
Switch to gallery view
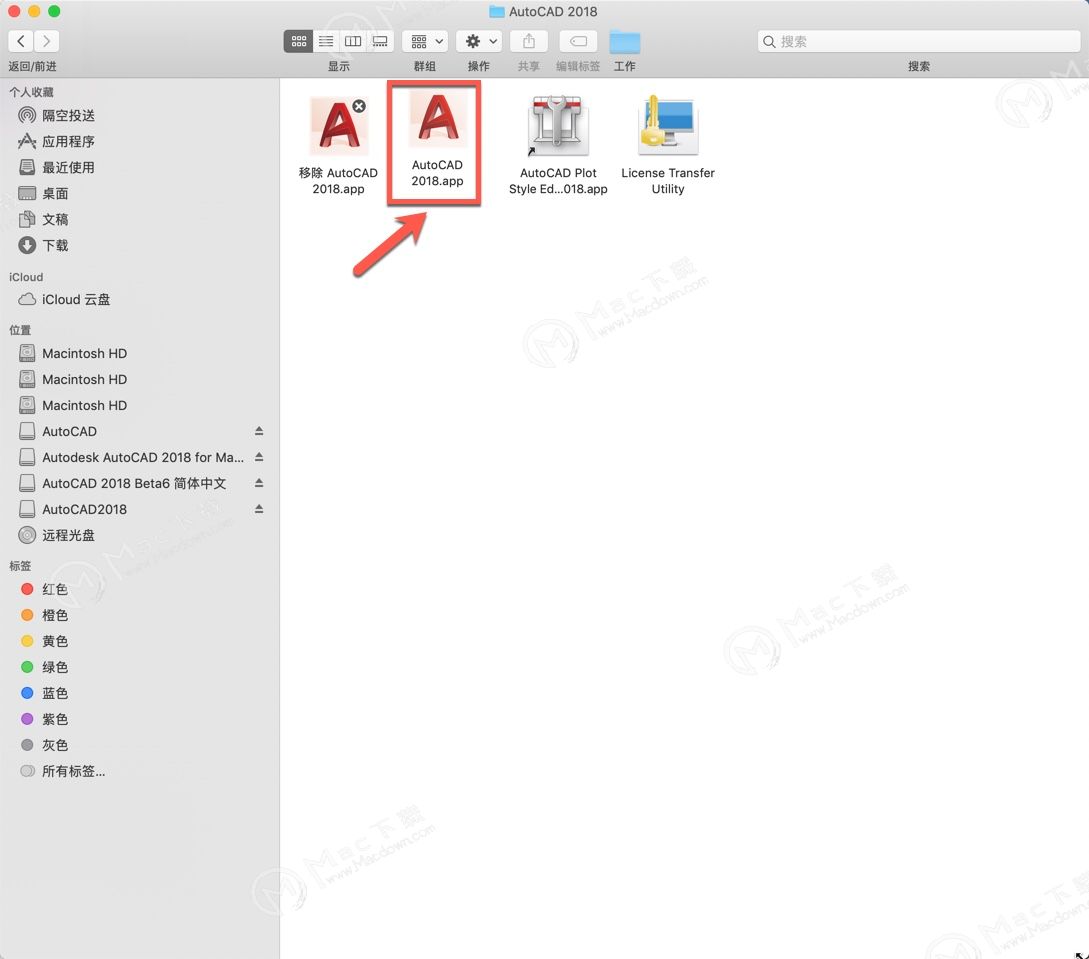[380, 41]
